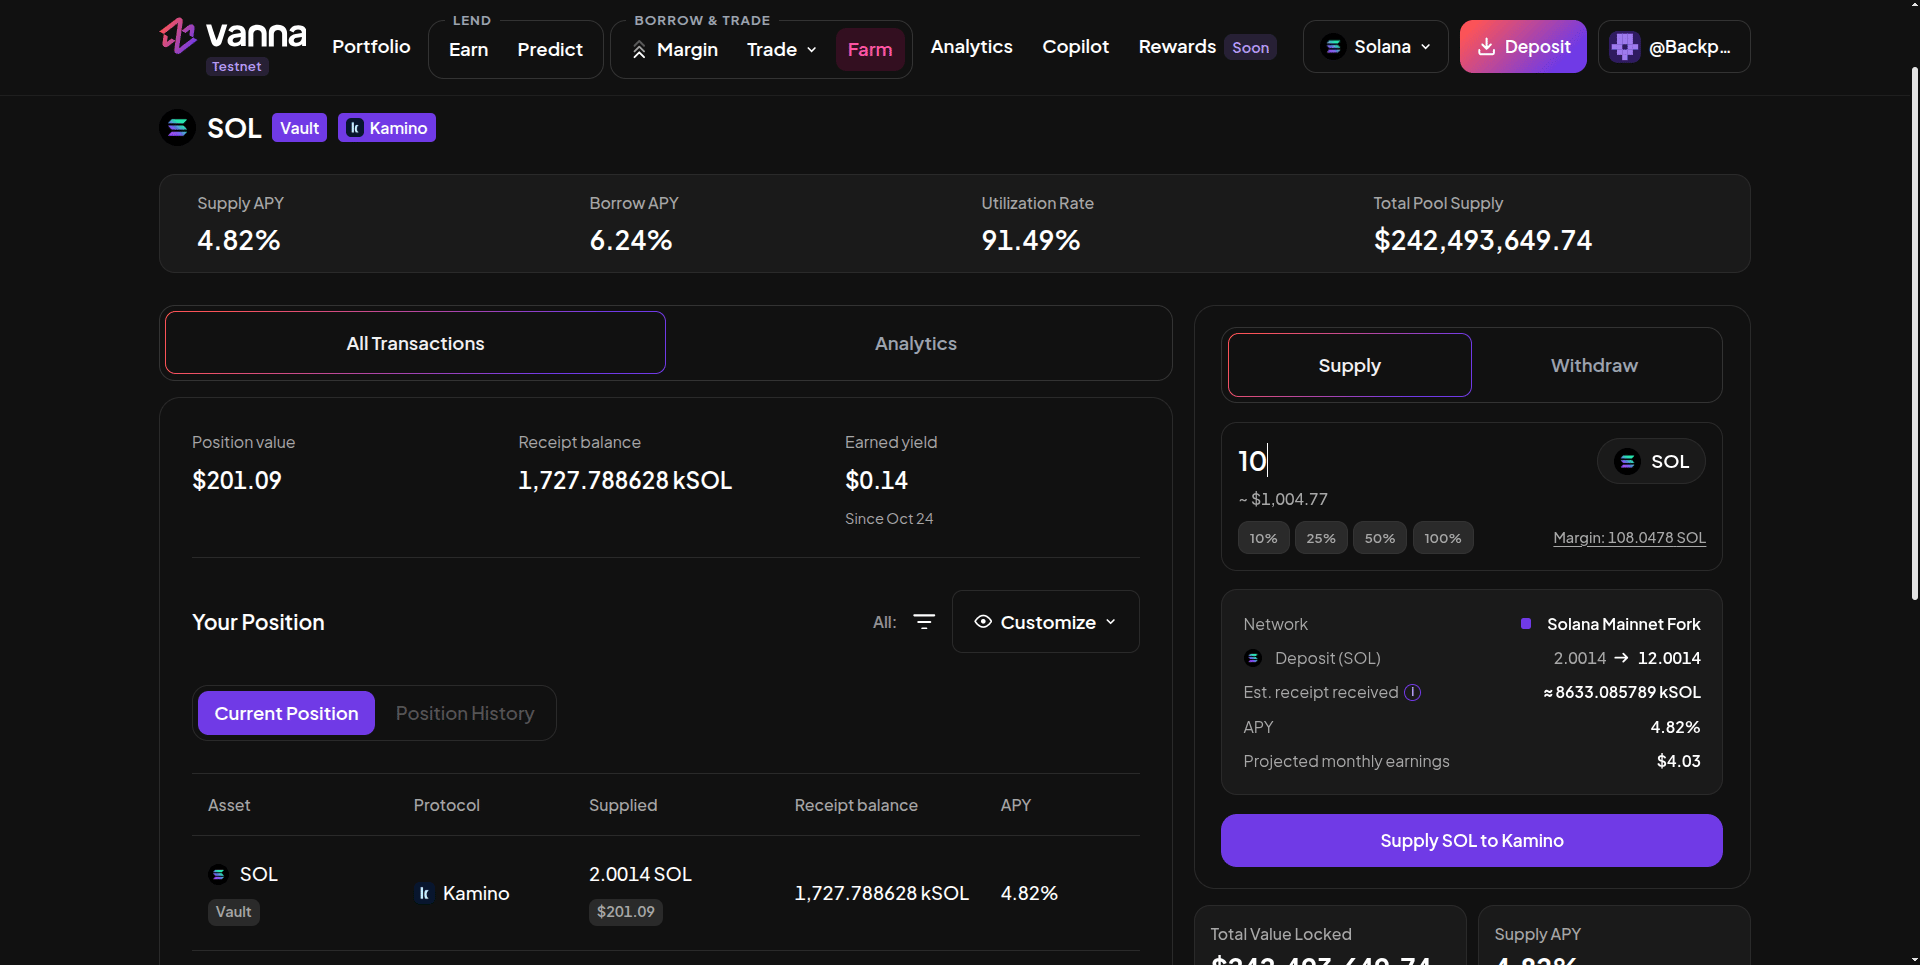Click the Margin double-chevron icon
Viewport: 1920px width, 965px height.
coord(639,50)
